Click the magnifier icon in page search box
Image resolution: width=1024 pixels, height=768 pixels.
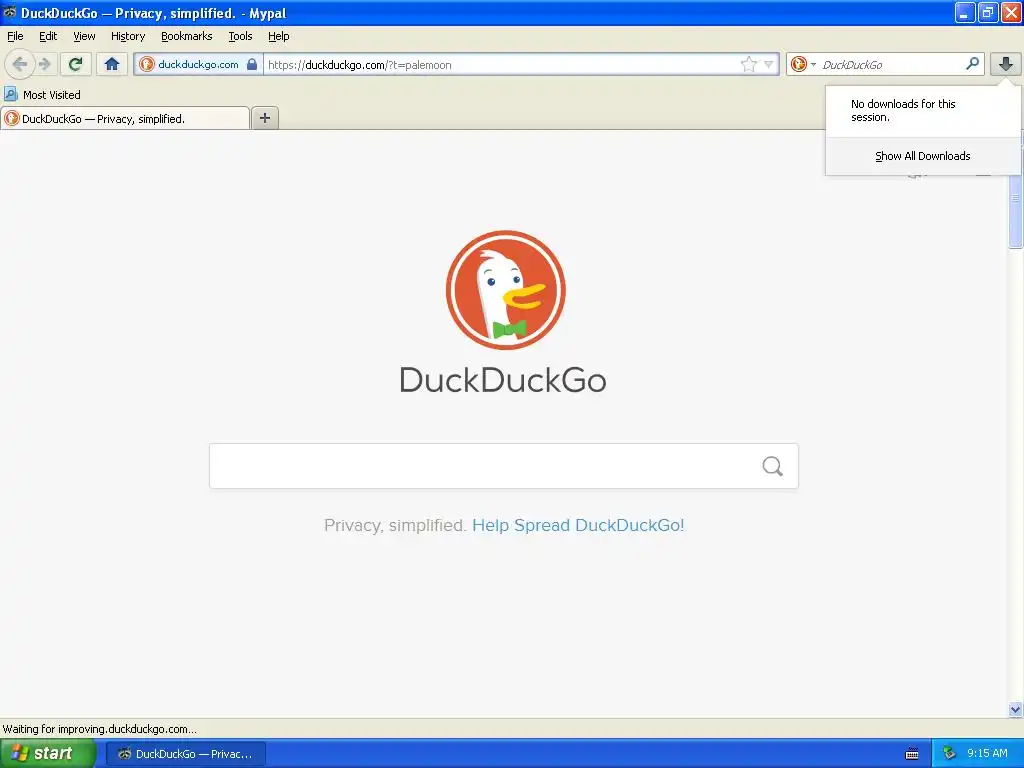coord(773,466)
